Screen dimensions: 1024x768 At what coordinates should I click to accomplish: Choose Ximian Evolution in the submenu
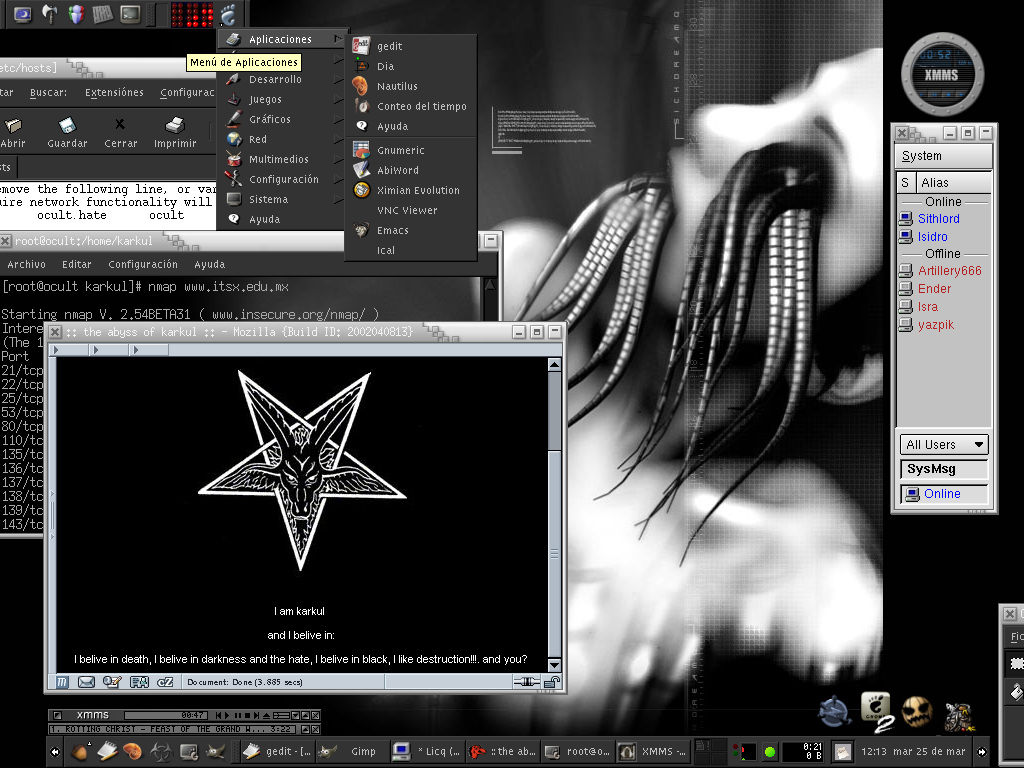[x=411, y=190]
